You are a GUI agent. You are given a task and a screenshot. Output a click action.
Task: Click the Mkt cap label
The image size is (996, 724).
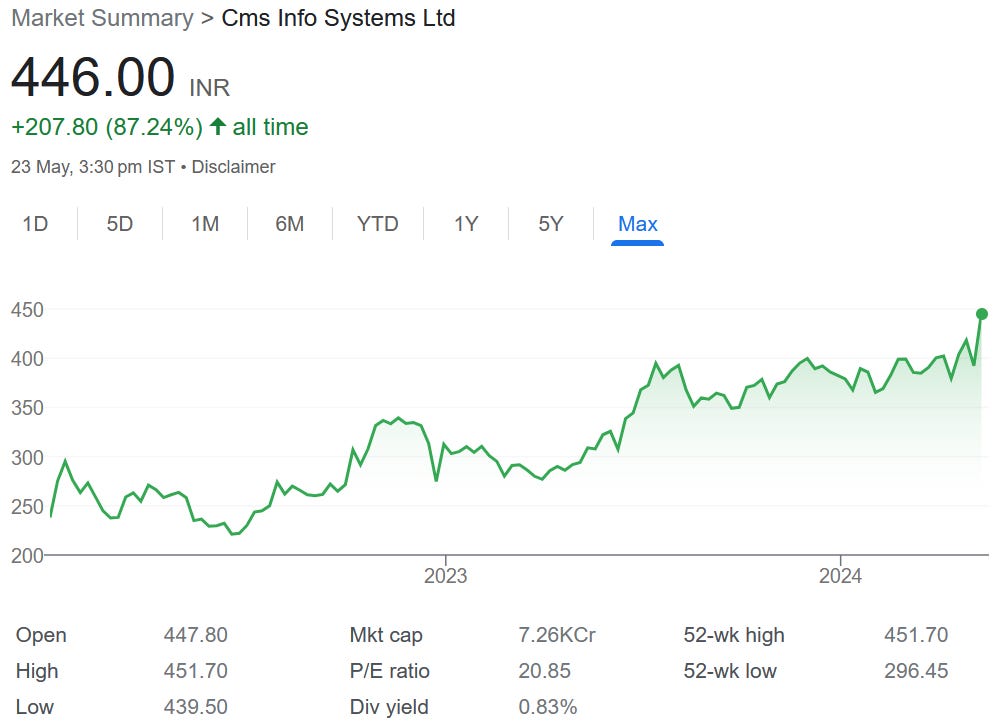386,634
